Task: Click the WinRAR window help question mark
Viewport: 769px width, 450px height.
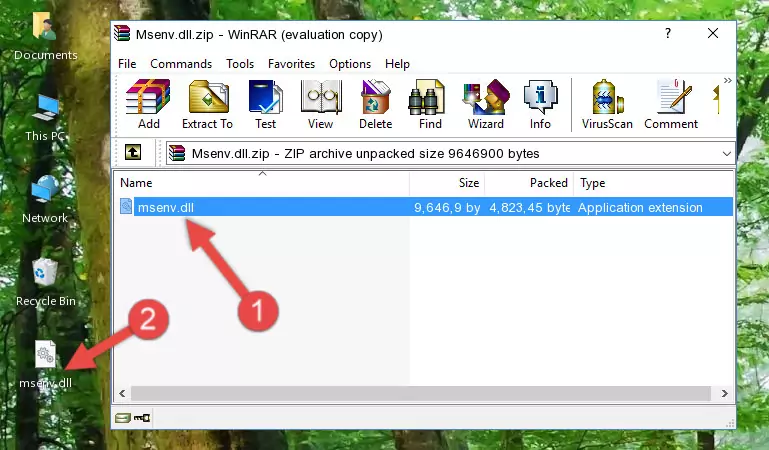Action: point(667,33)
